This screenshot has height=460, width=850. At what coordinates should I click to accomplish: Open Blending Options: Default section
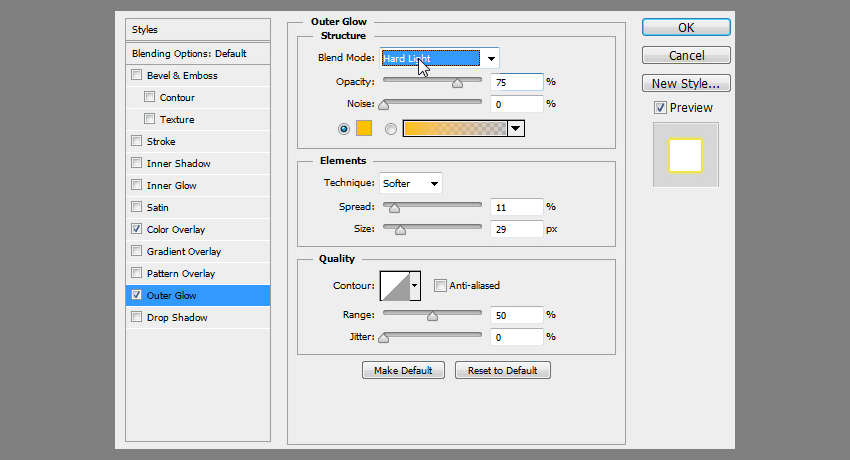189,54
